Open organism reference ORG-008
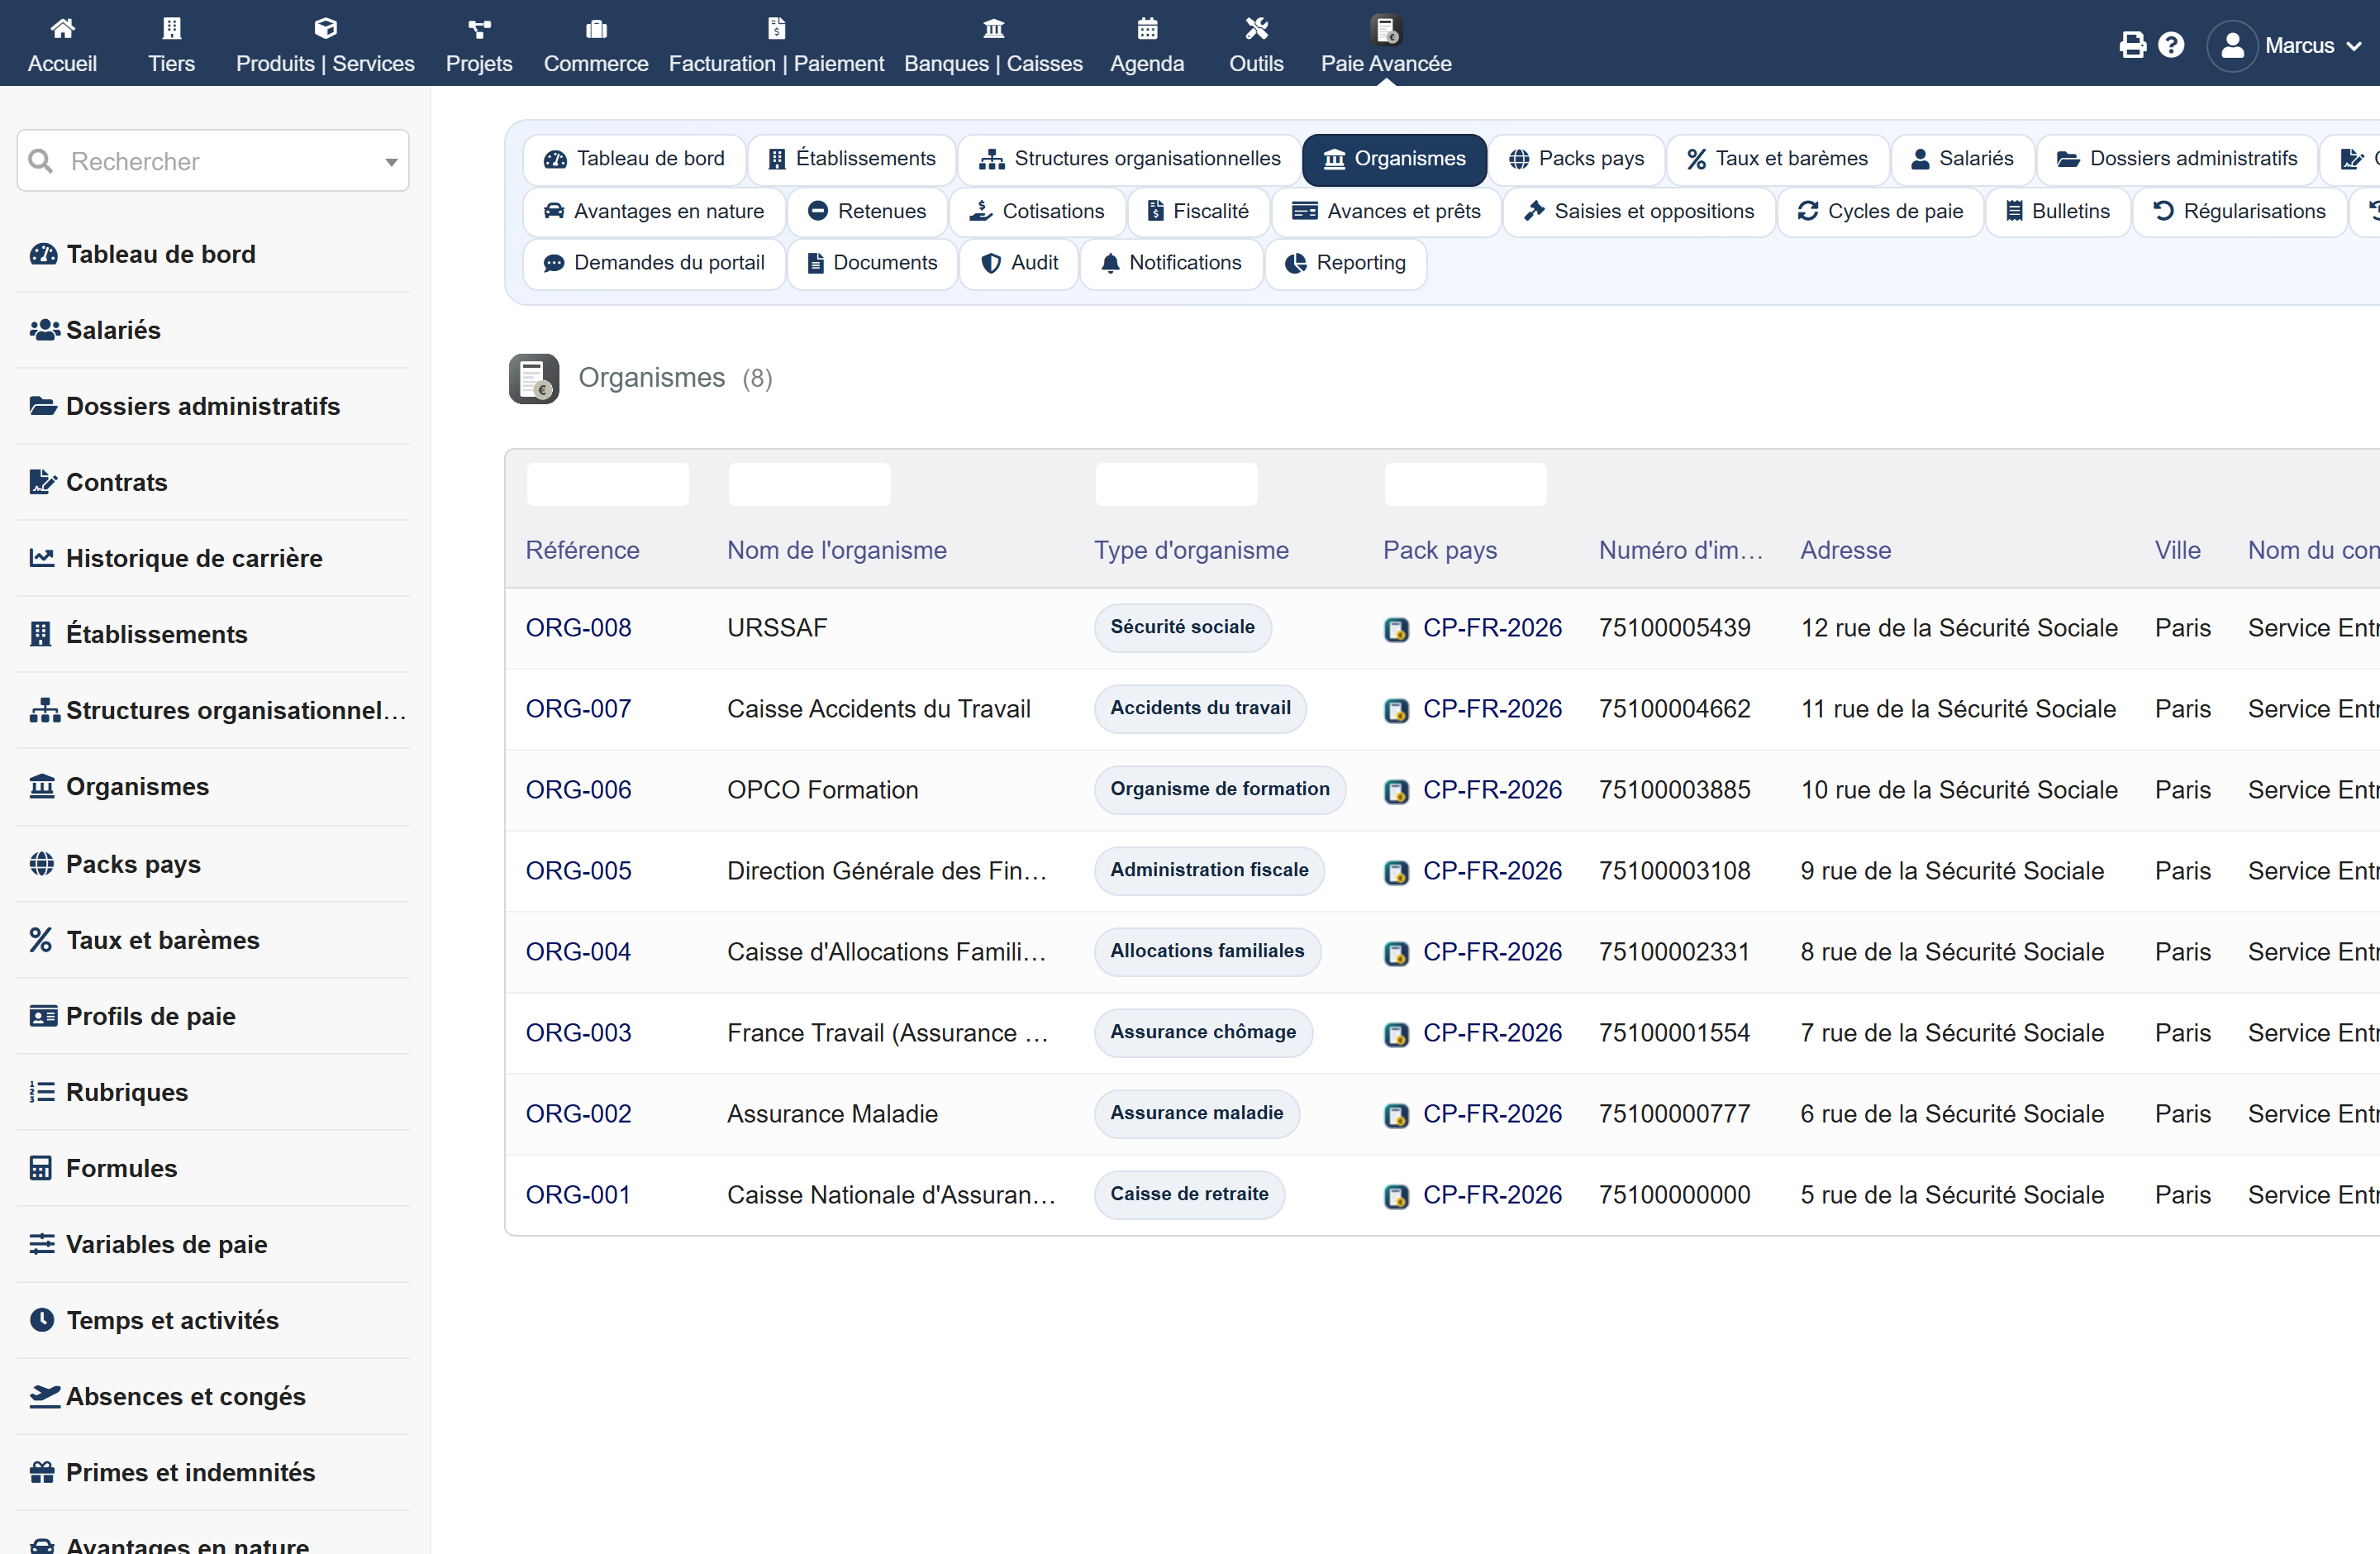The width and height of the screenshot is (2380, 1554). 578,628
